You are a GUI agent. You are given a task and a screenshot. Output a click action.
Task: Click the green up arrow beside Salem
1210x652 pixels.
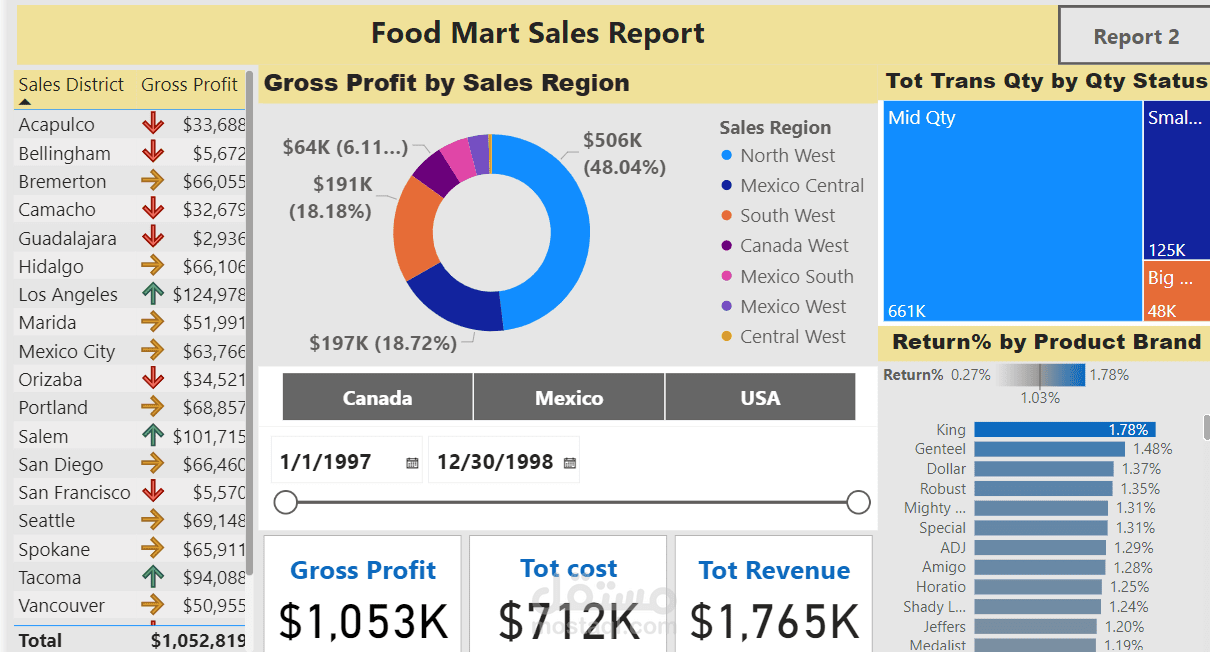[x=152, y=435]
